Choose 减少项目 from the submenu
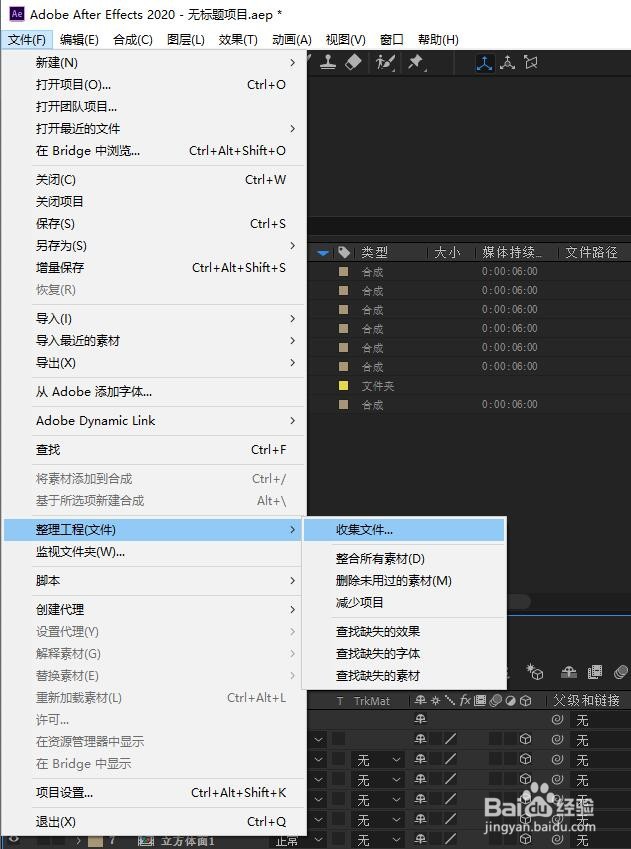 (404, 603)
